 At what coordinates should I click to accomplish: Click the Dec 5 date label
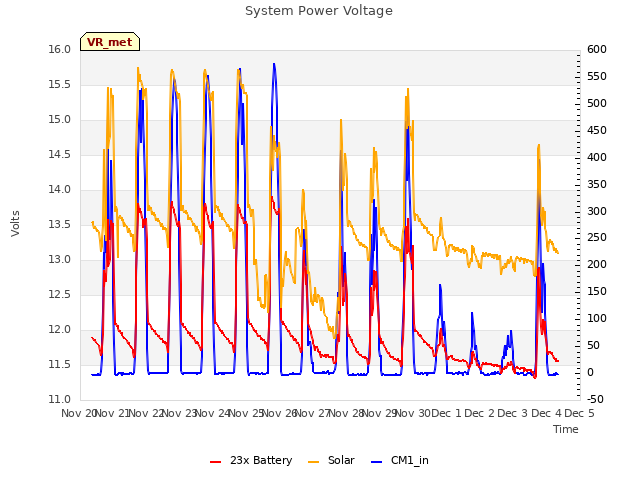click(579, 413)
